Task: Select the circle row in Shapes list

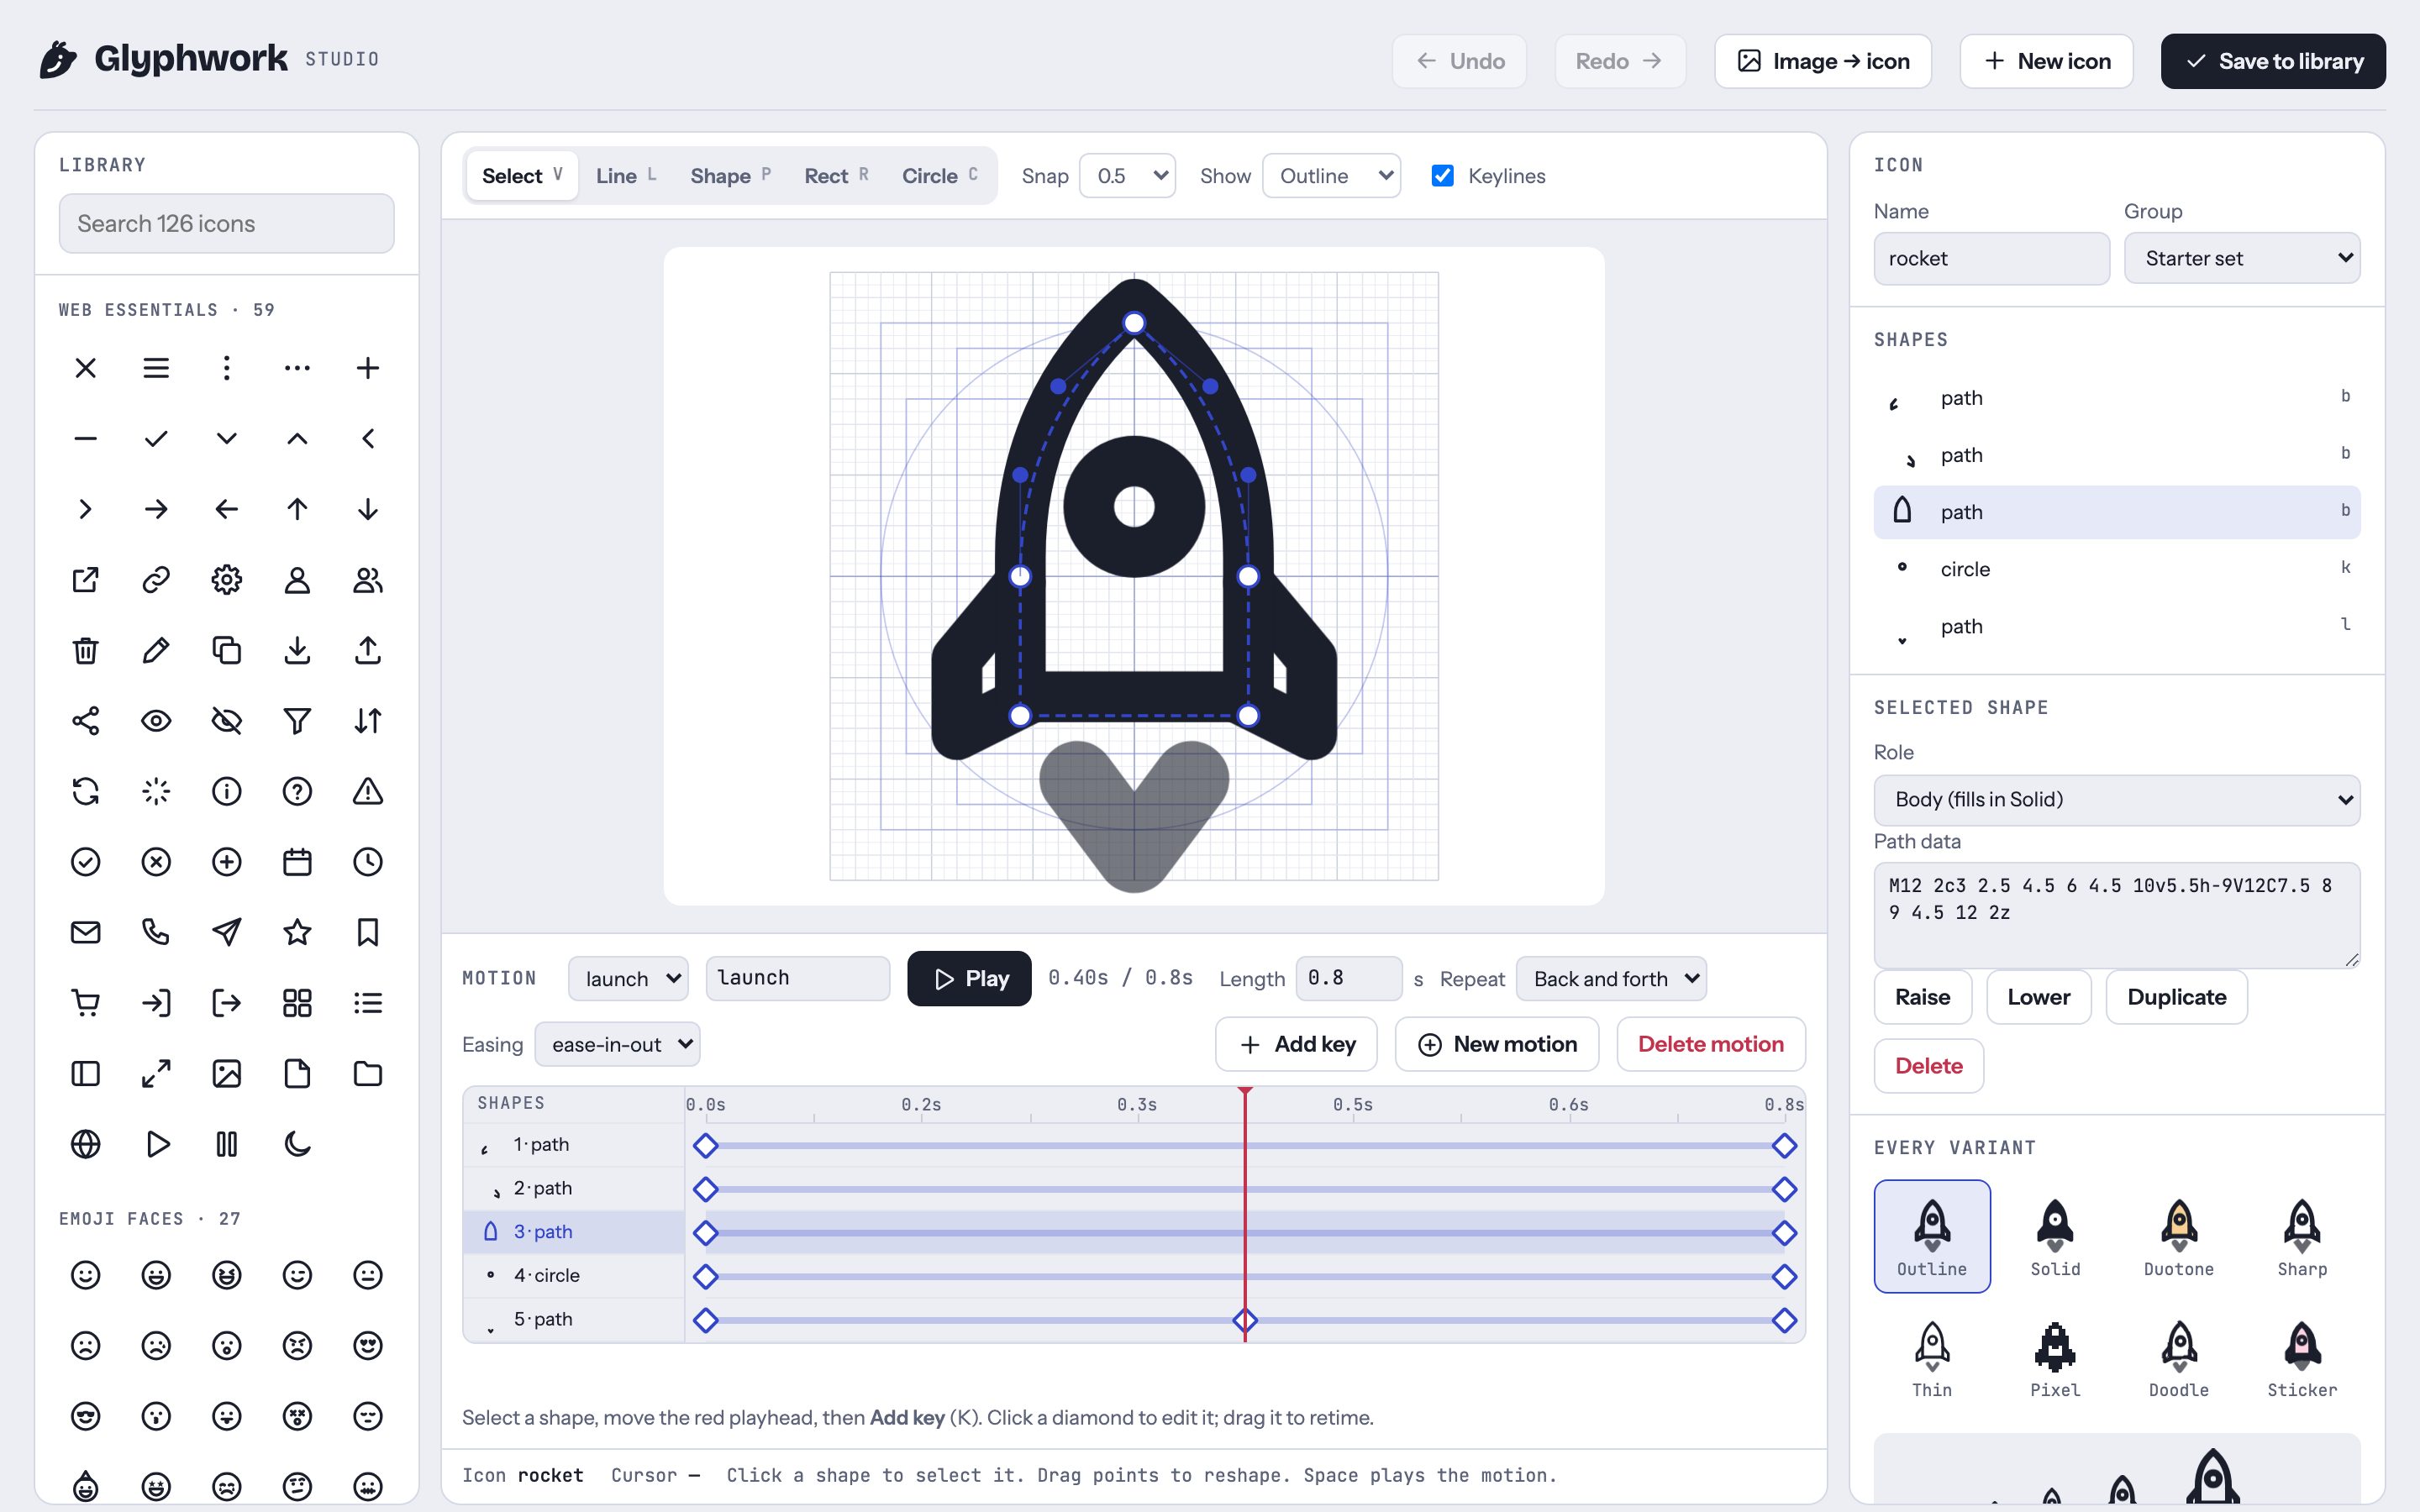Action: coord(2117,569)
